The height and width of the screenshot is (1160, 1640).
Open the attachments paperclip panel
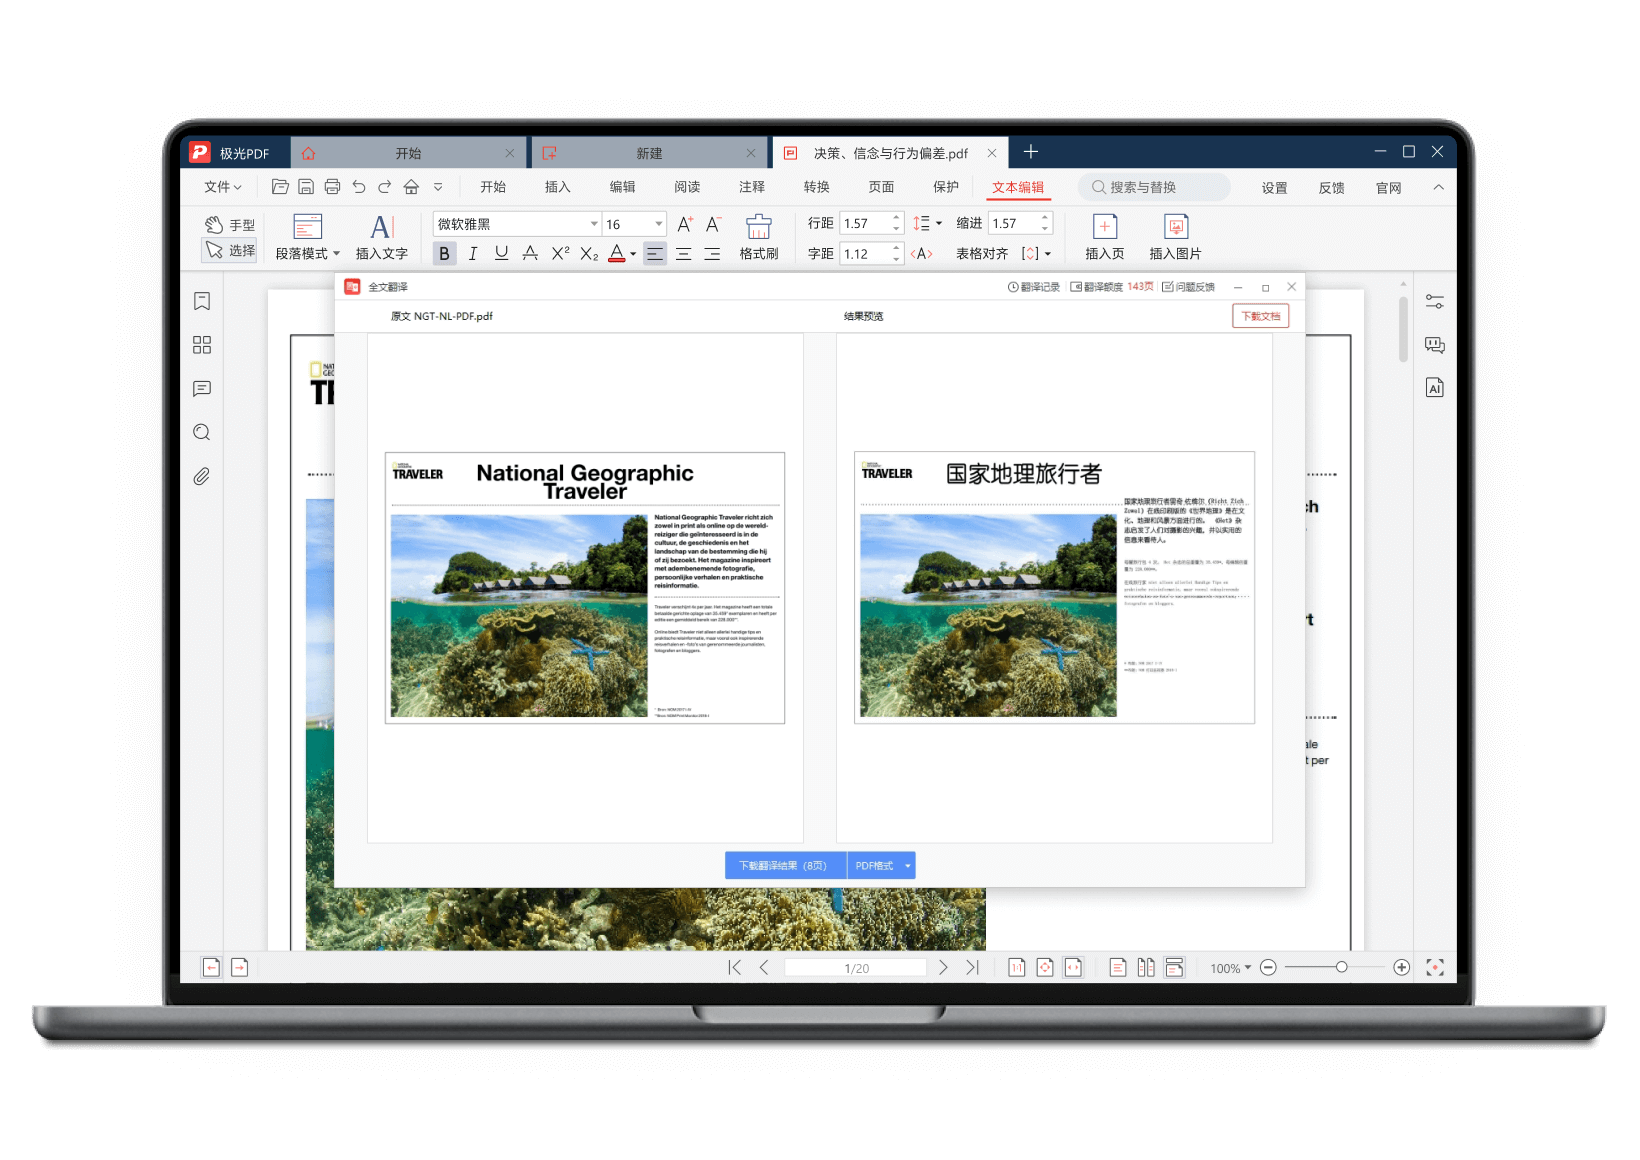(x=202, y=477)
